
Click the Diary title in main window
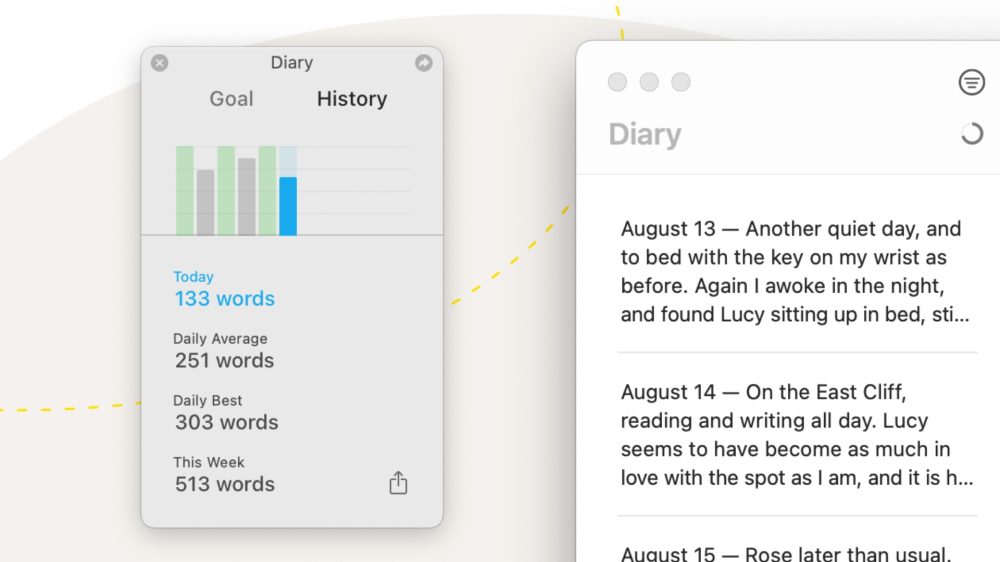pos(645,135)
